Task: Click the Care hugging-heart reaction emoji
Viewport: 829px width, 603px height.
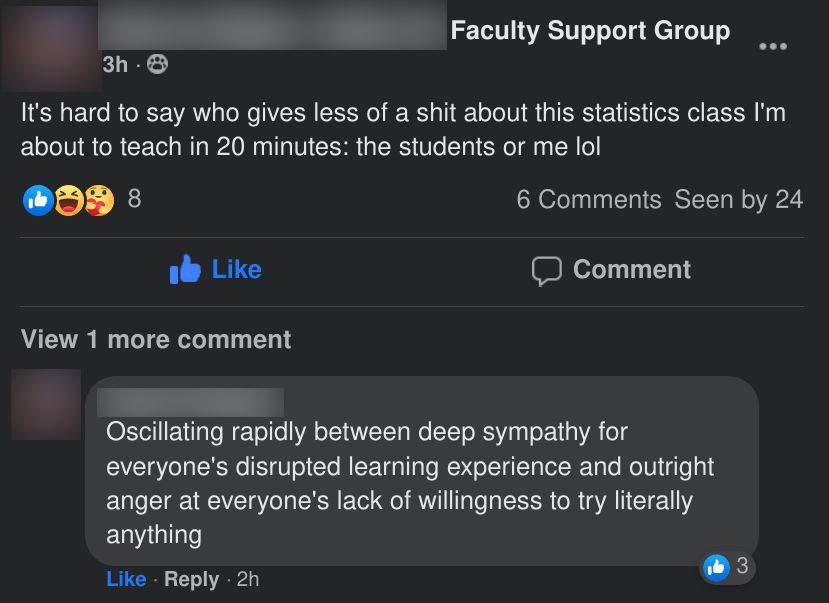Action: click(x=98, y=200)
